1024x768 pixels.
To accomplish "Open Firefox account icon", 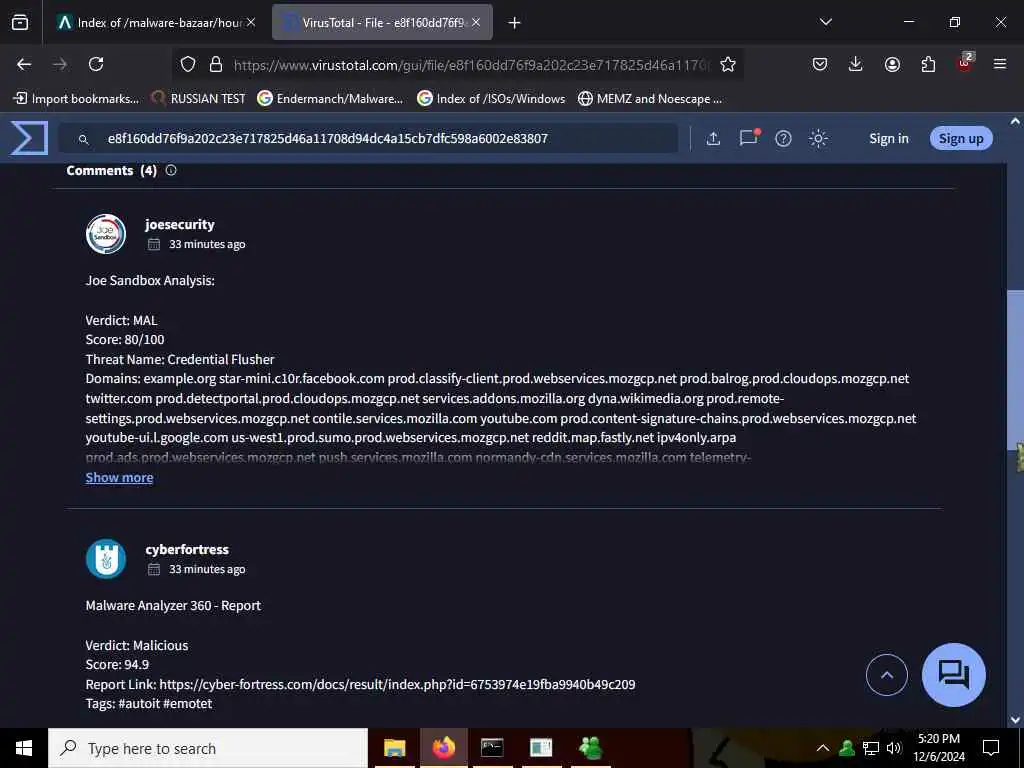I will pos(892,64).
